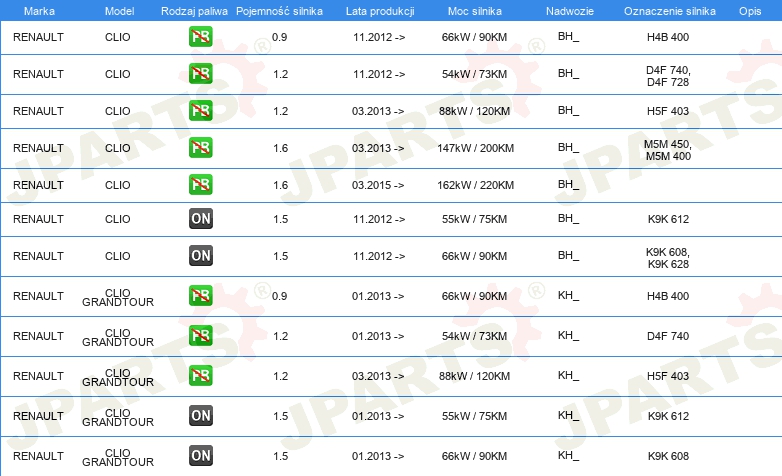
Task: Click 162kW / 220KM power cell
Action: click(x=475, y=185)
